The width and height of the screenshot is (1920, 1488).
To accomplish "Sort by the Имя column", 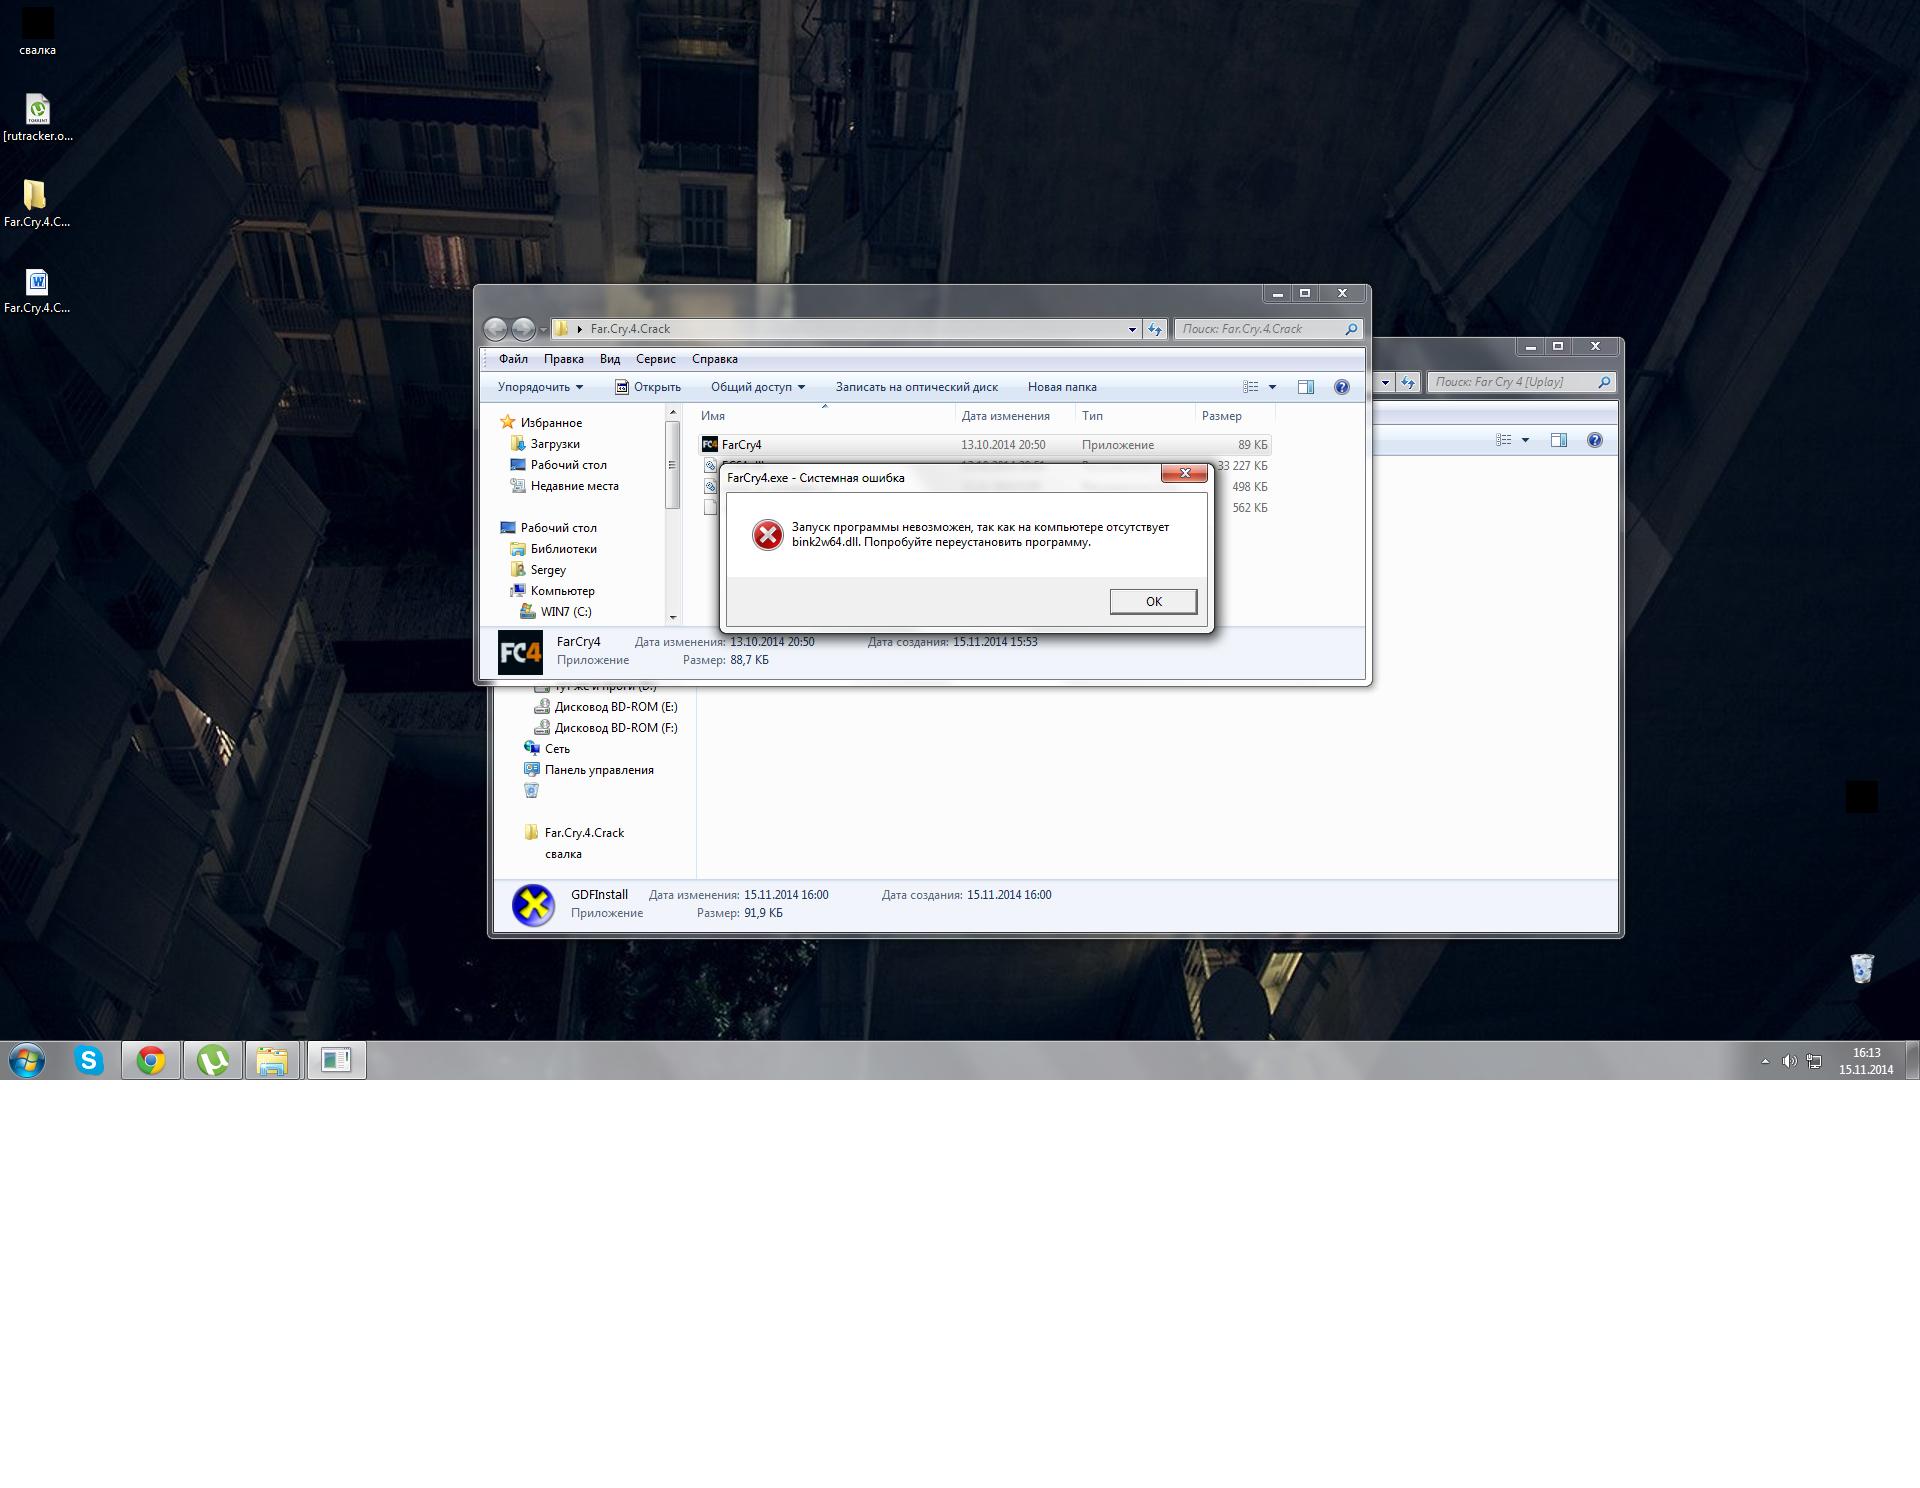I will [826, 416].
